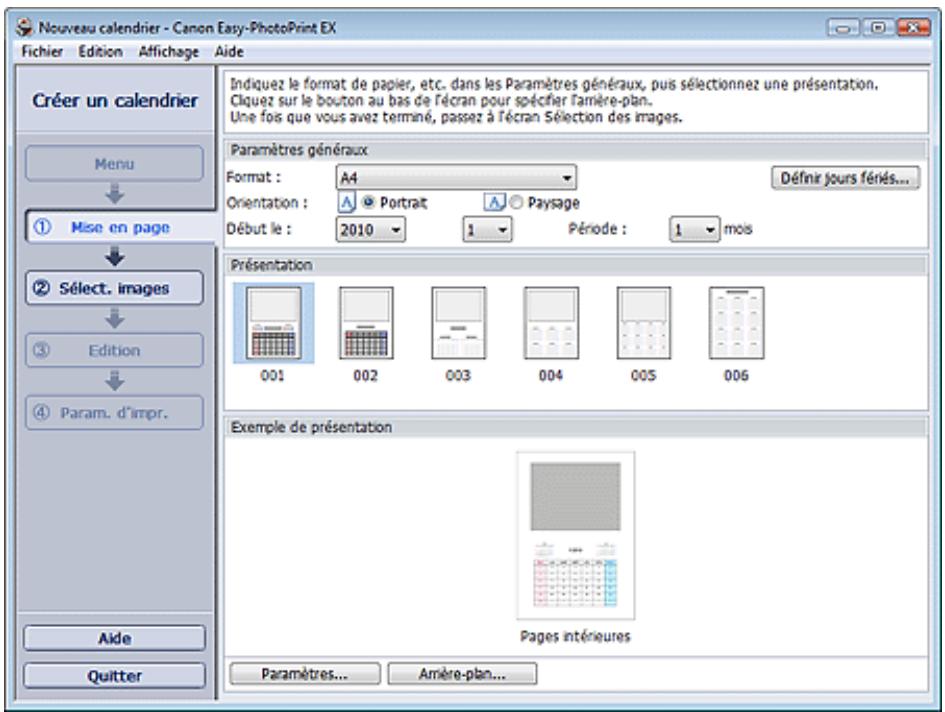Select presentation layout 003
The height and width of the screenshot is (712, 945).
click(459, 323)
